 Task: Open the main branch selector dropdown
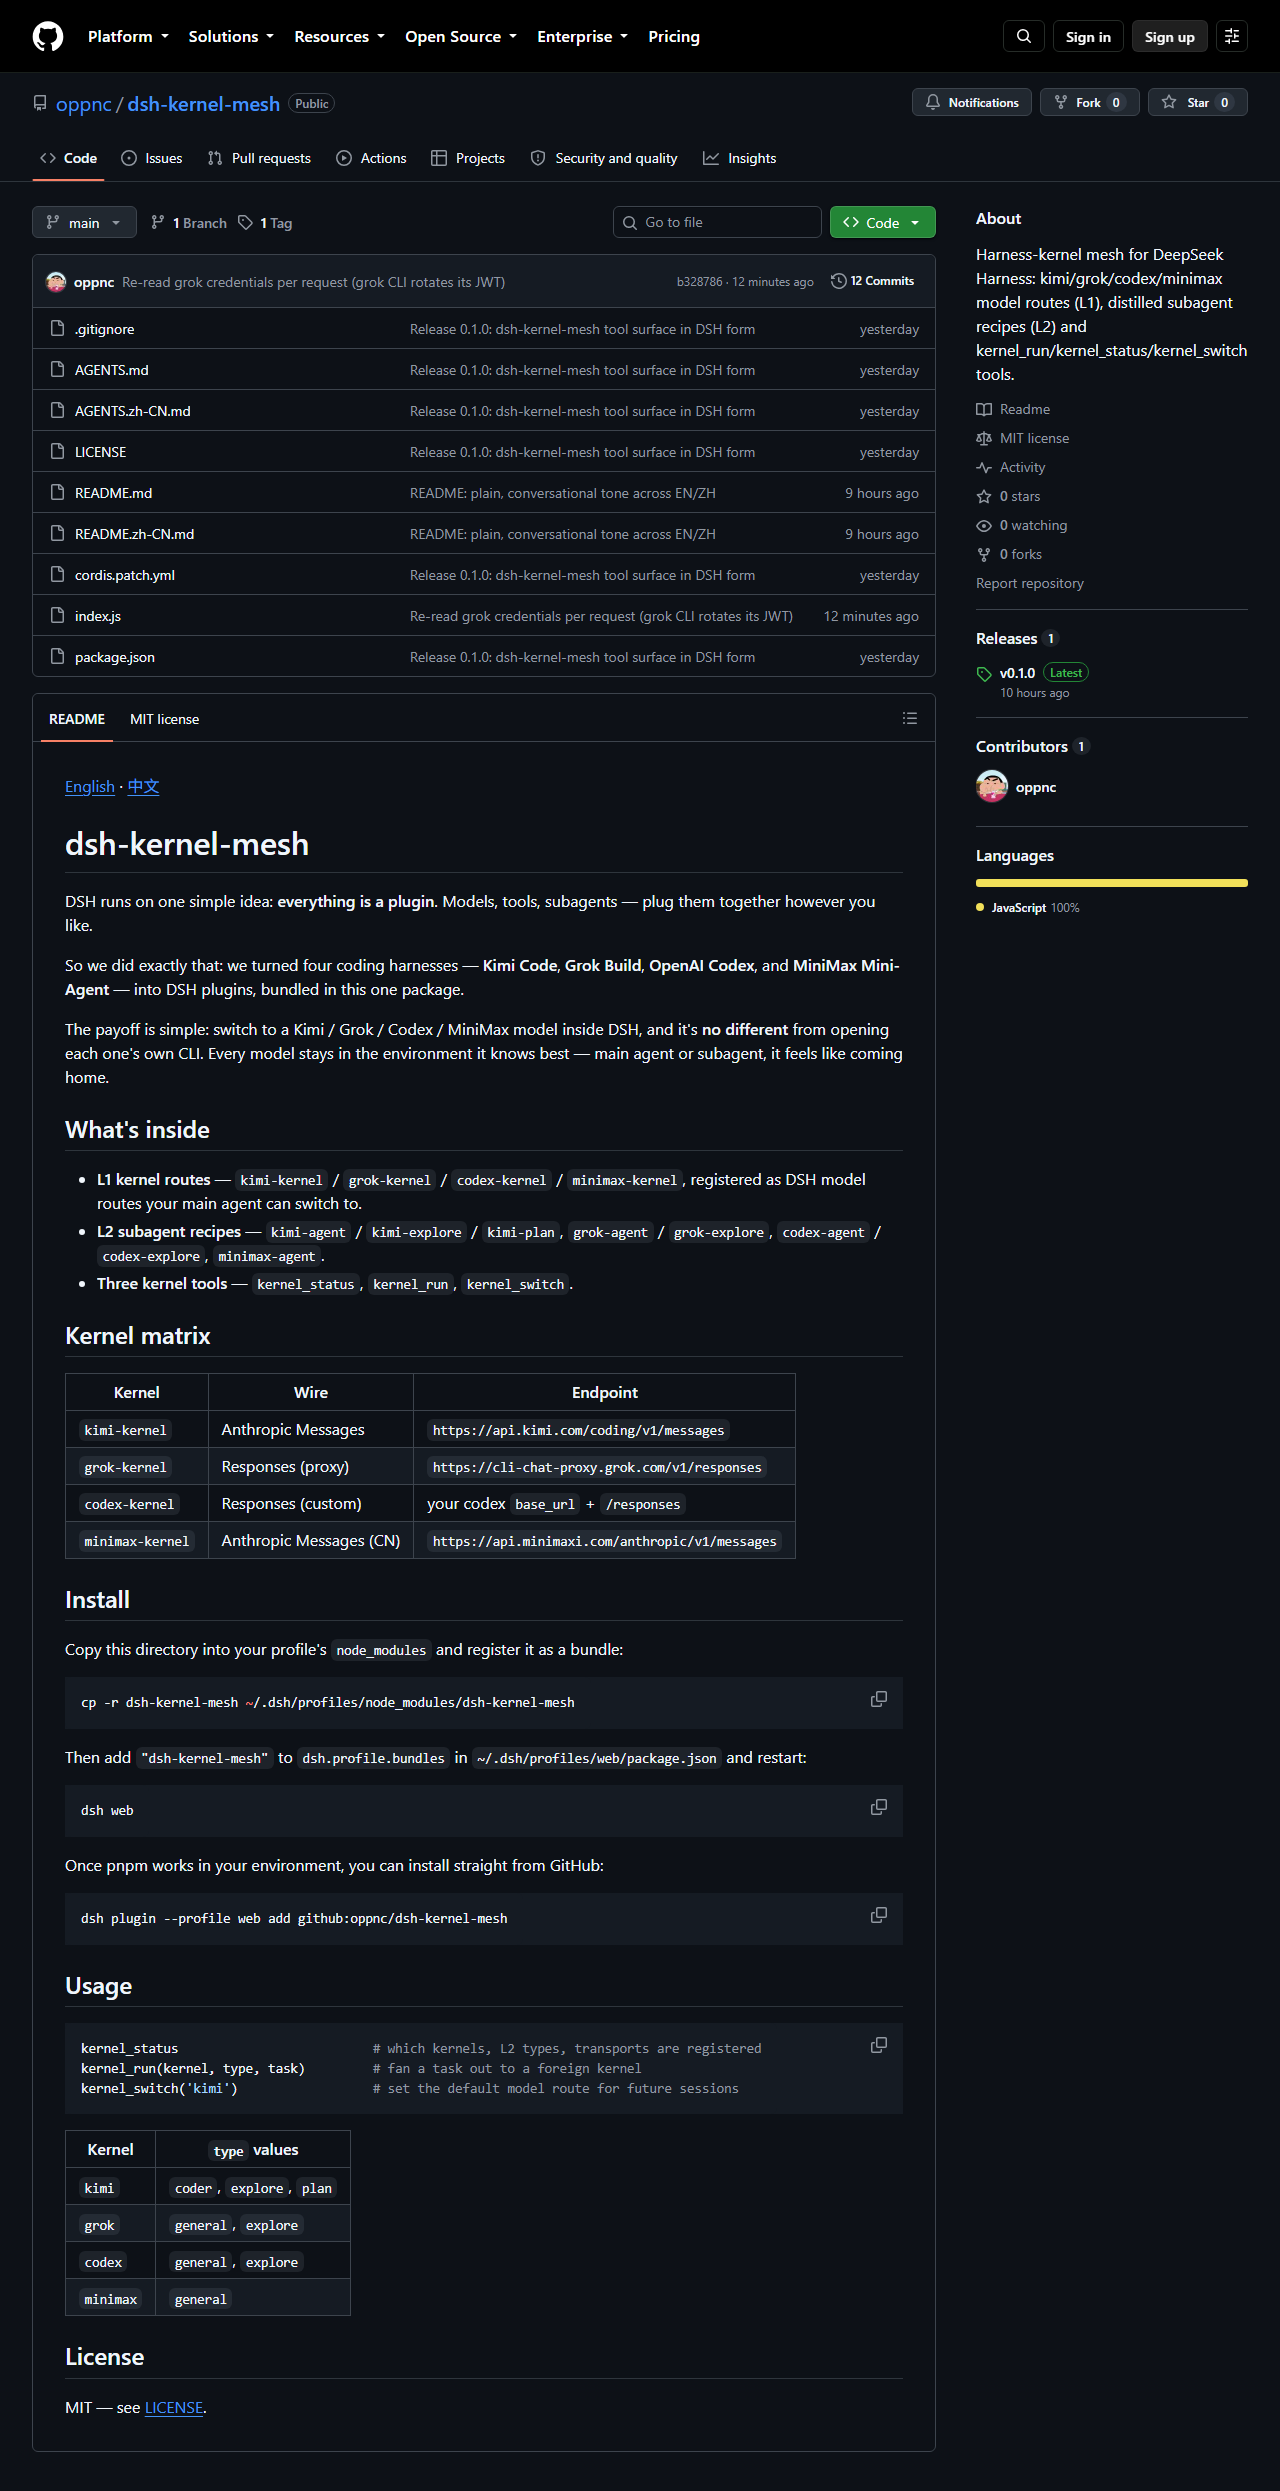tap(84, 222)
